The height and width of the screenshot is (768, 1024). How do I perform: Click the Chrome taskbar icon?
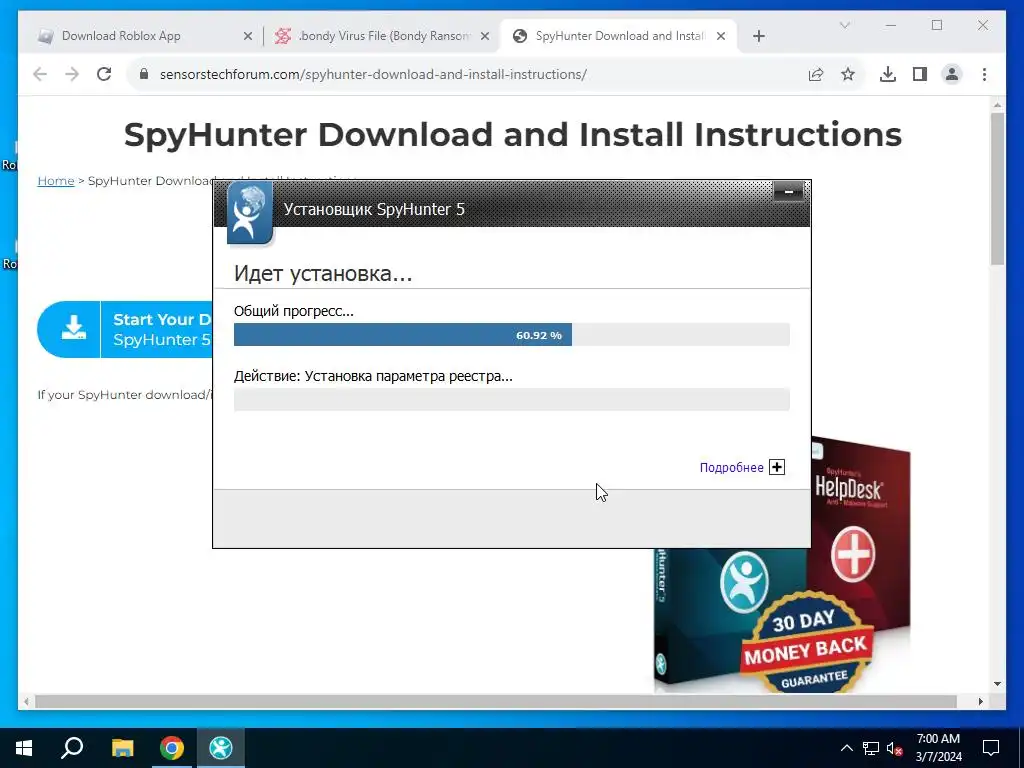click(x=172, y=748)
